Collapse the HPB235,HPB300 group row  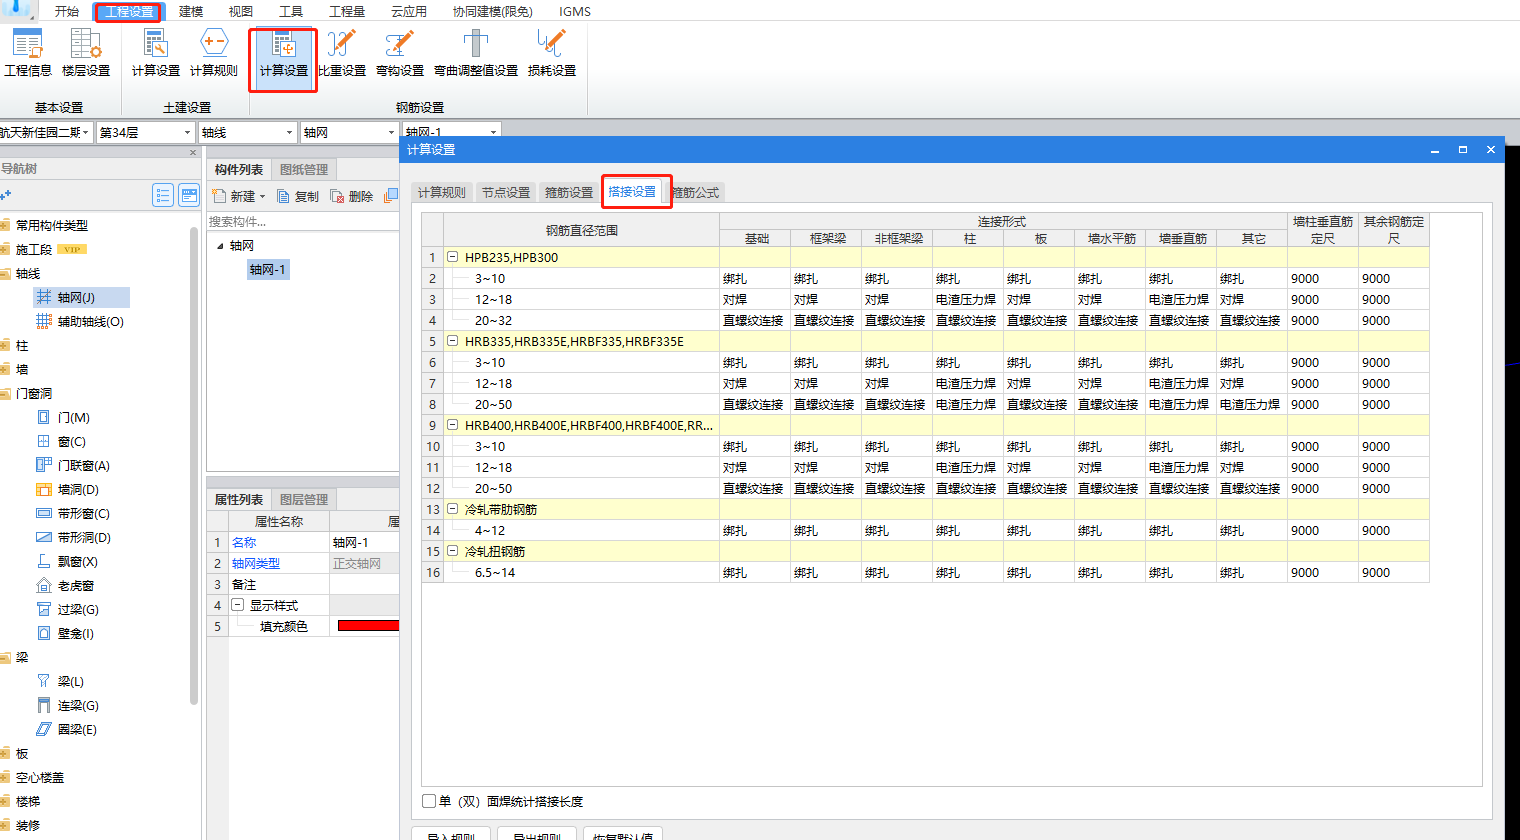(x=452, y=257)
